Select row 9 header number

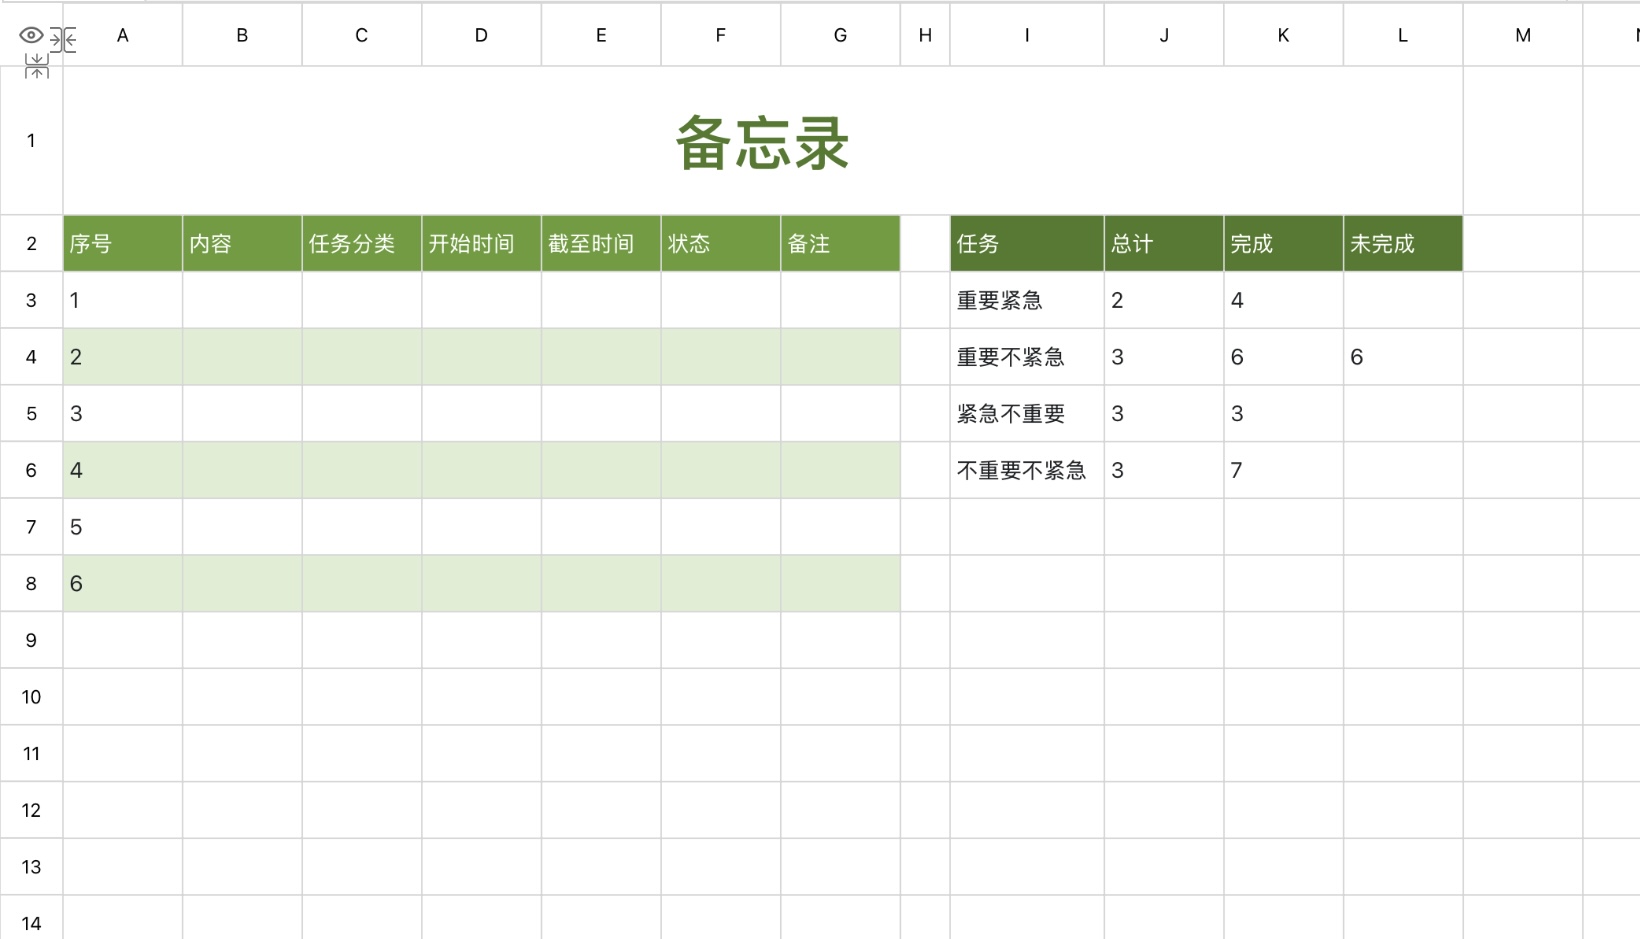[31, 640]
